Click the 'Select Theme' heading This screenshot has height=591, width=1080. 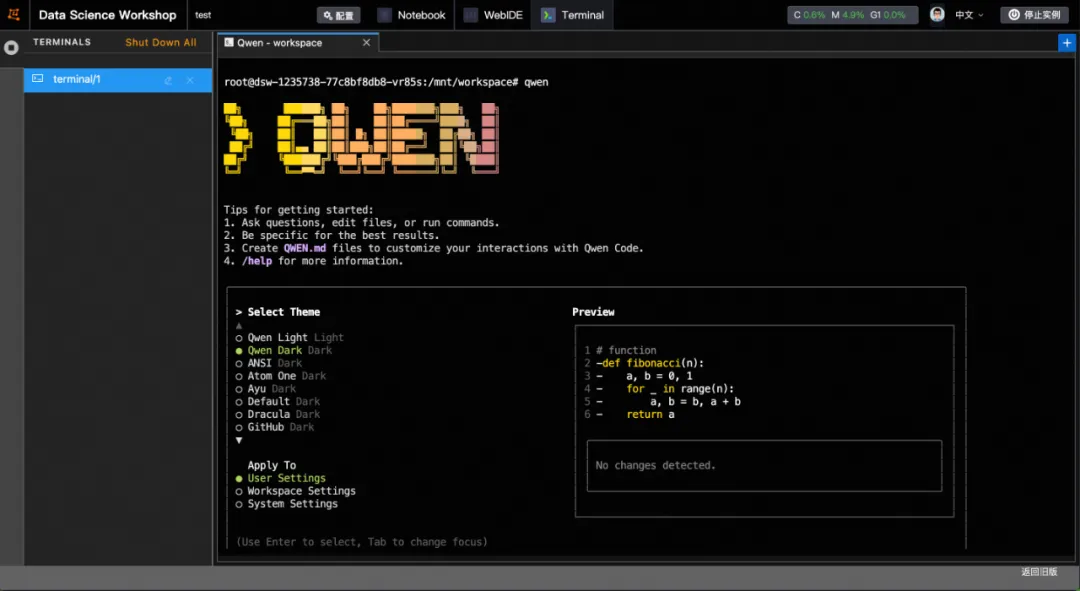click(x=284, y=312)
